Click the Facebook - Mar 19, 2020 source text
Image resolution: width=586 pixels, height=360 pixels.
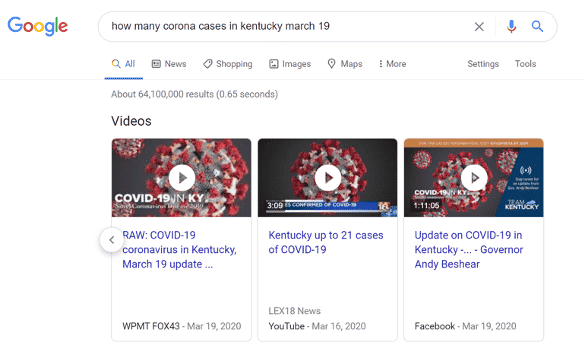click(465, 326)
